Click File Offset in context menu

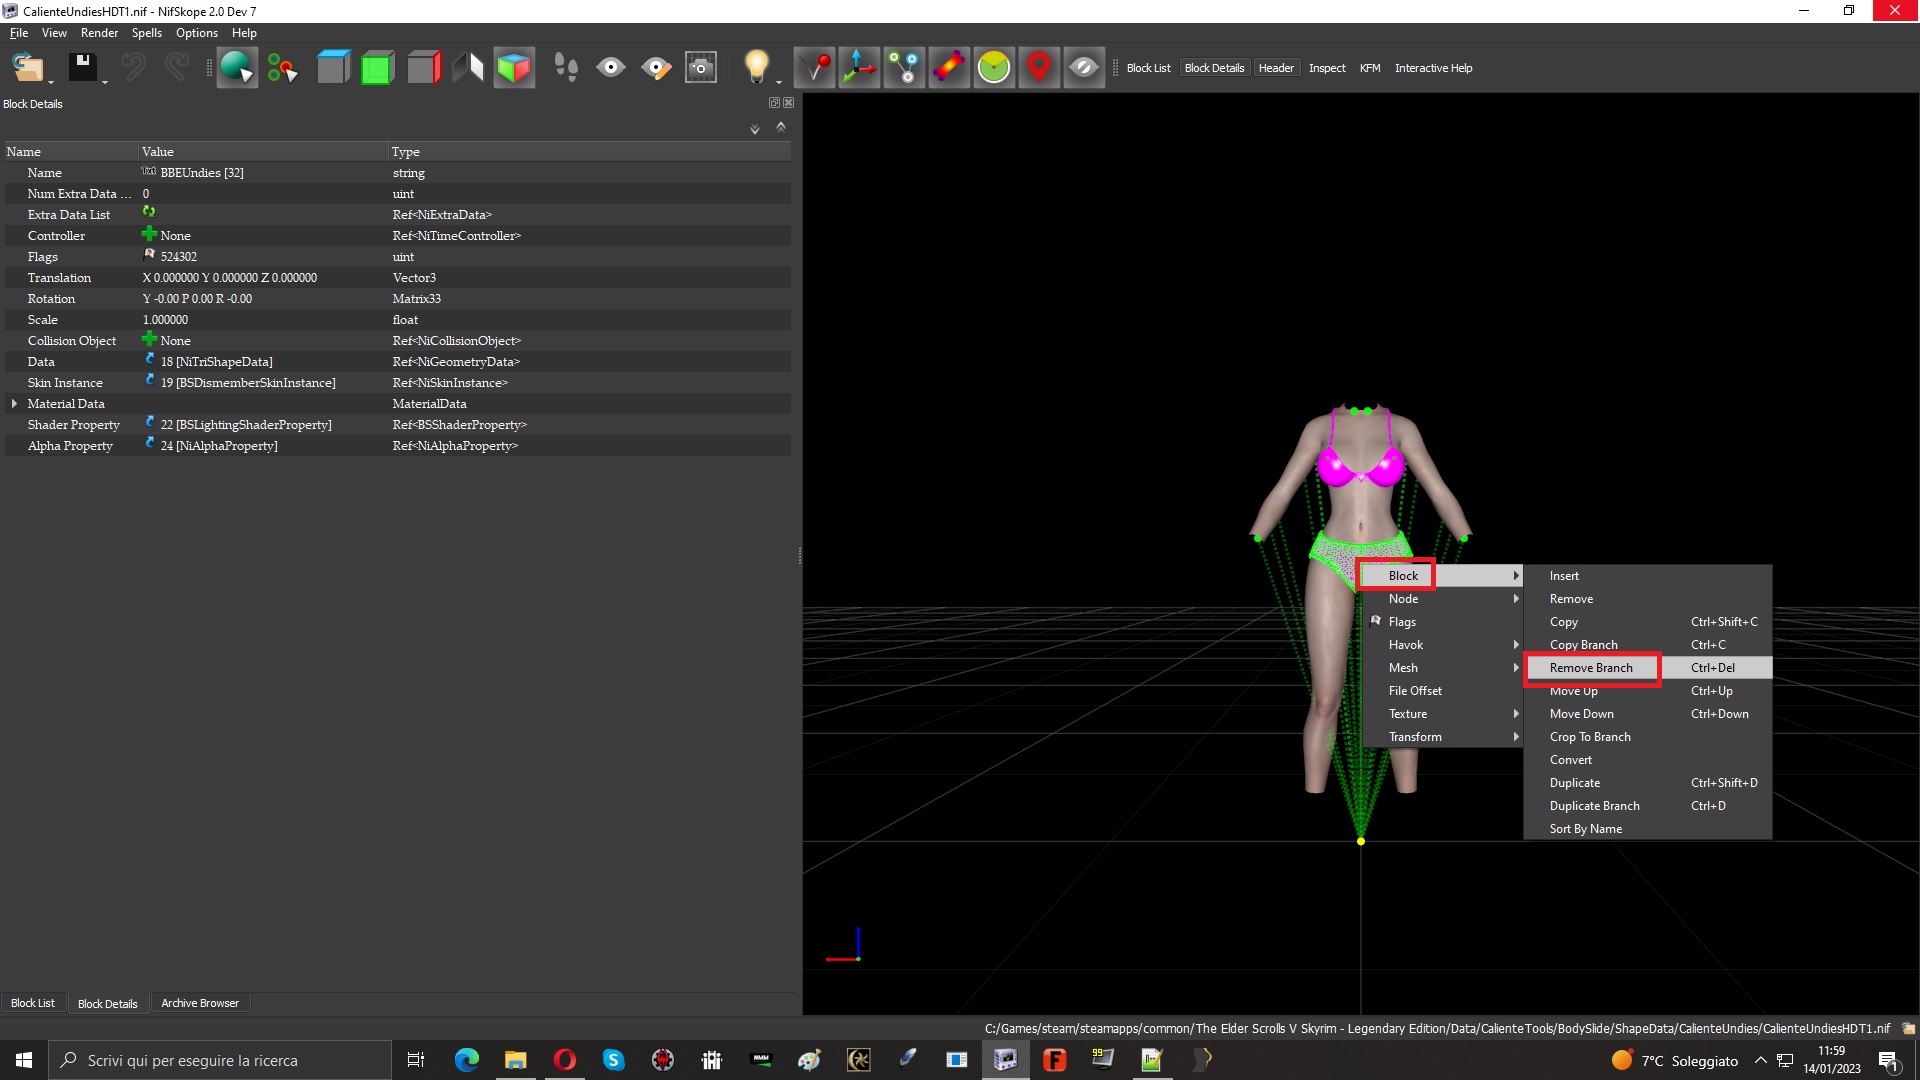tap(1443, 691)
